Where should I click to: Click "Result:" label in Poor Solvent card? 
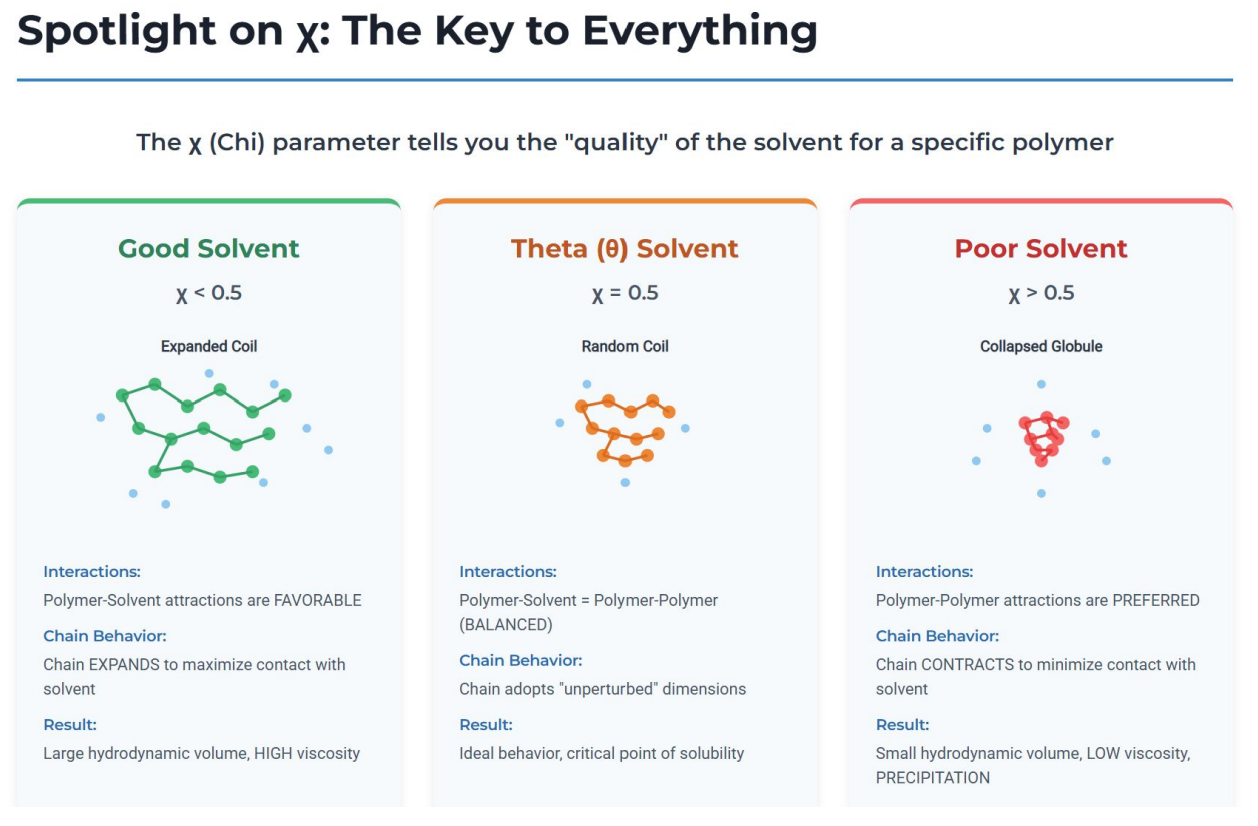pyautogui.click(x=902, y=725)
